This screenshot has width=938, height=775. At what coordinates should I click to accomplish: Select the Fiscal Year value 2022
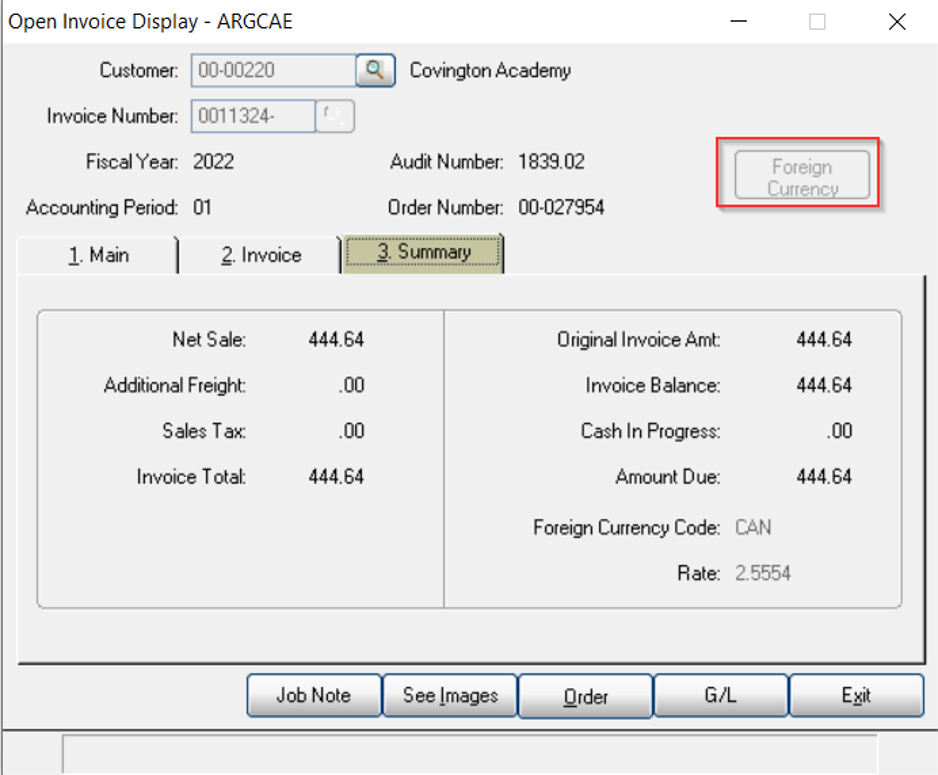coord(213,161)
